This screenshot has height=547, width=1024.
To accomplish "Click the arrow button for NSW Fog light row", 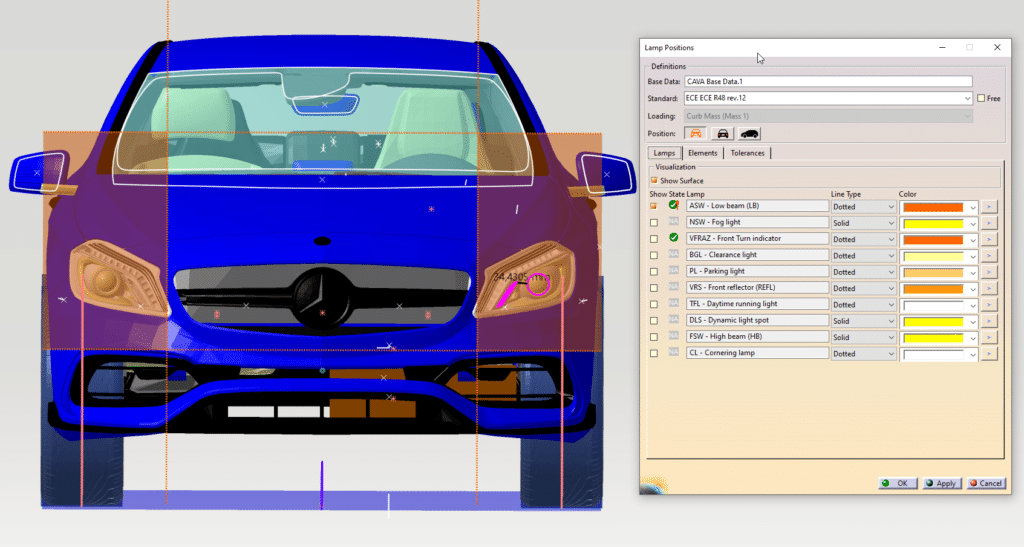I will [989, 223].
